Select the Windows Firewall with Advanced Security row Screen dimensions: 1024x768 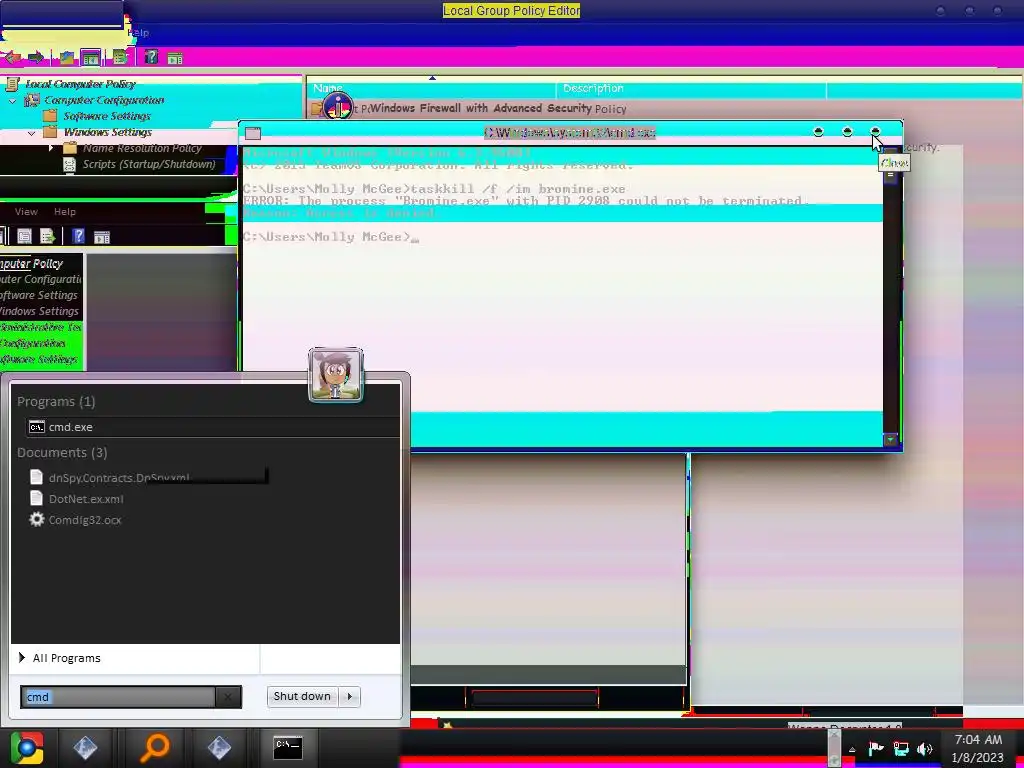coord(480,108)
